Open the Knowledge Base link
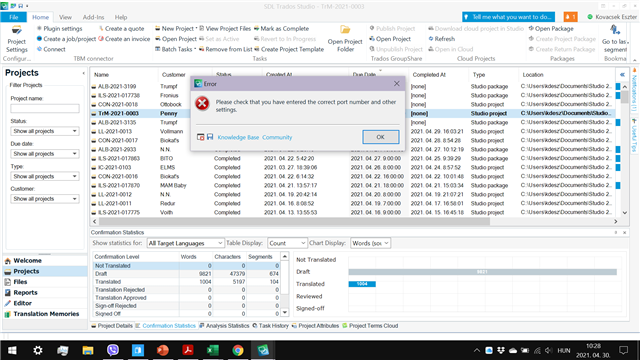The height and width of the screenshot is (360, 640). coord(238,137)
